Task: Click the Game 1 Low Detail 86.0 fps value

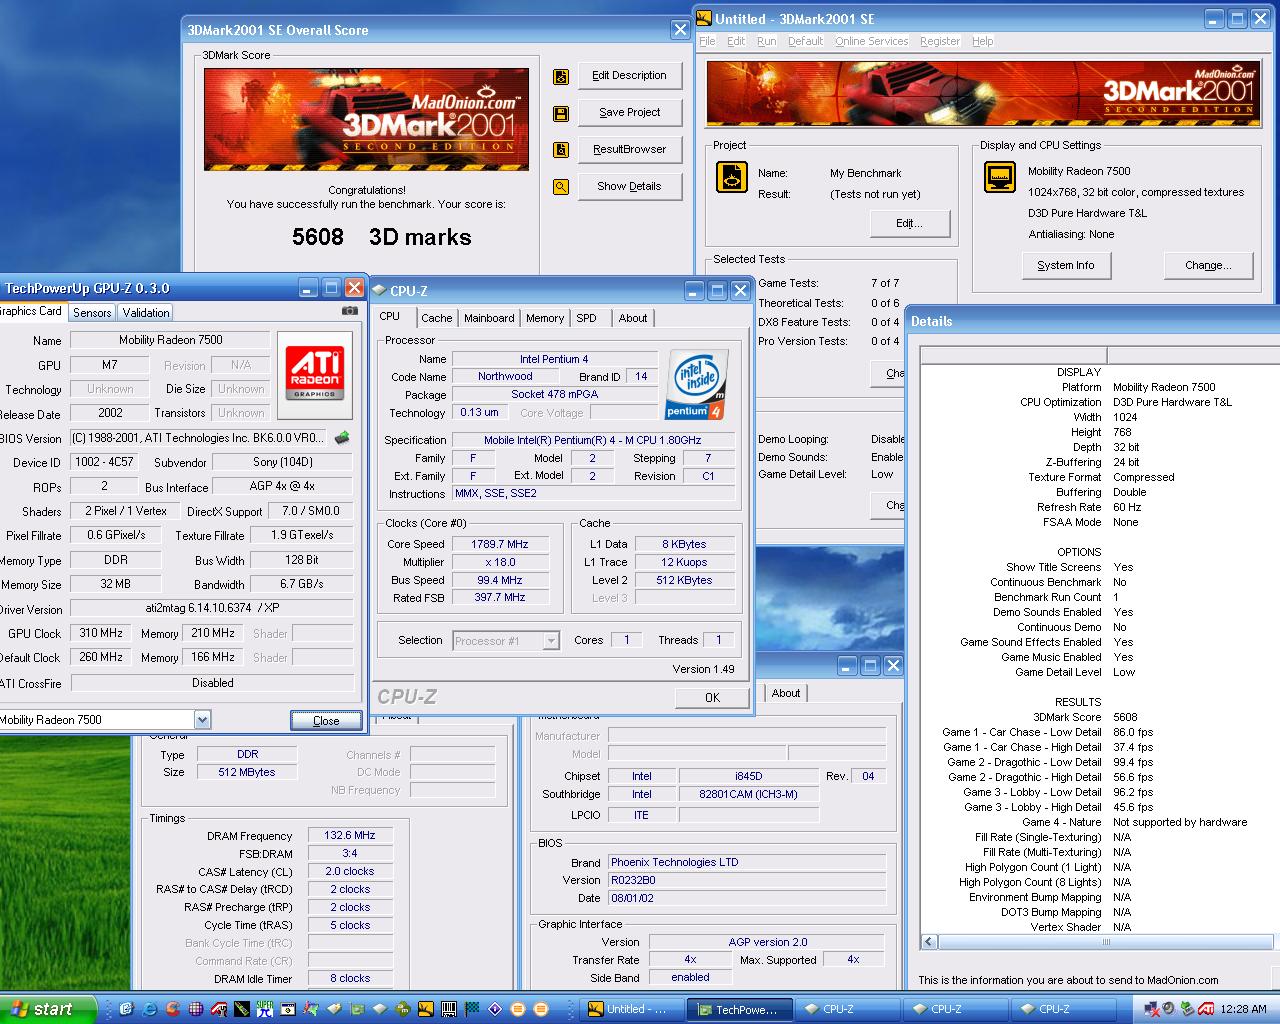Action: pyautogui.click(x=1133, y=732)
